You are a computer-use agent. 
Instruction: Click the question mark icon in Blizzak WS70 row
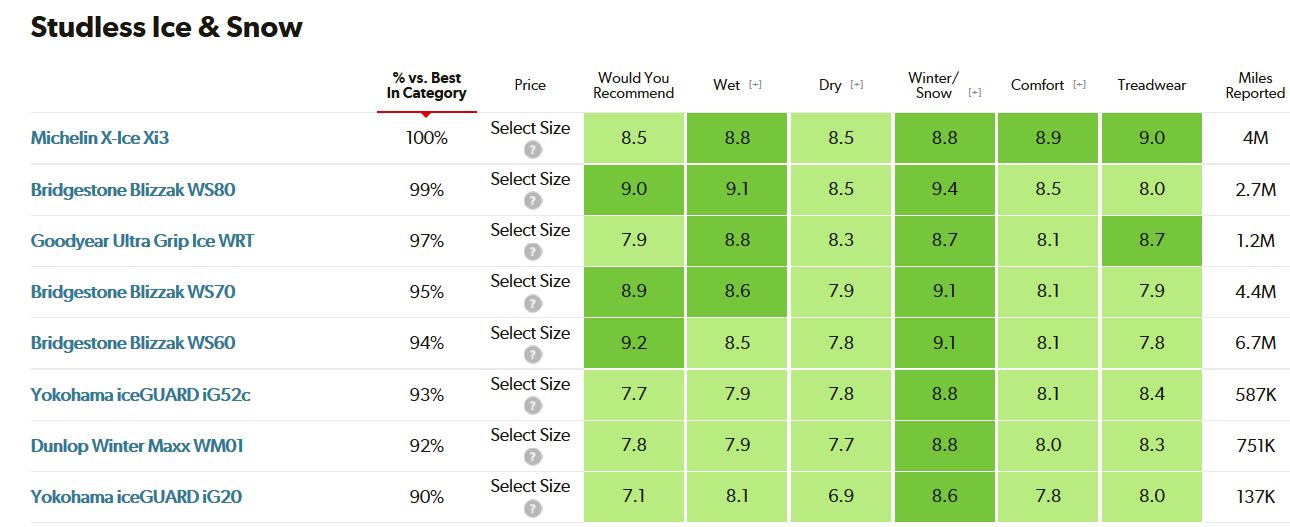533,303
